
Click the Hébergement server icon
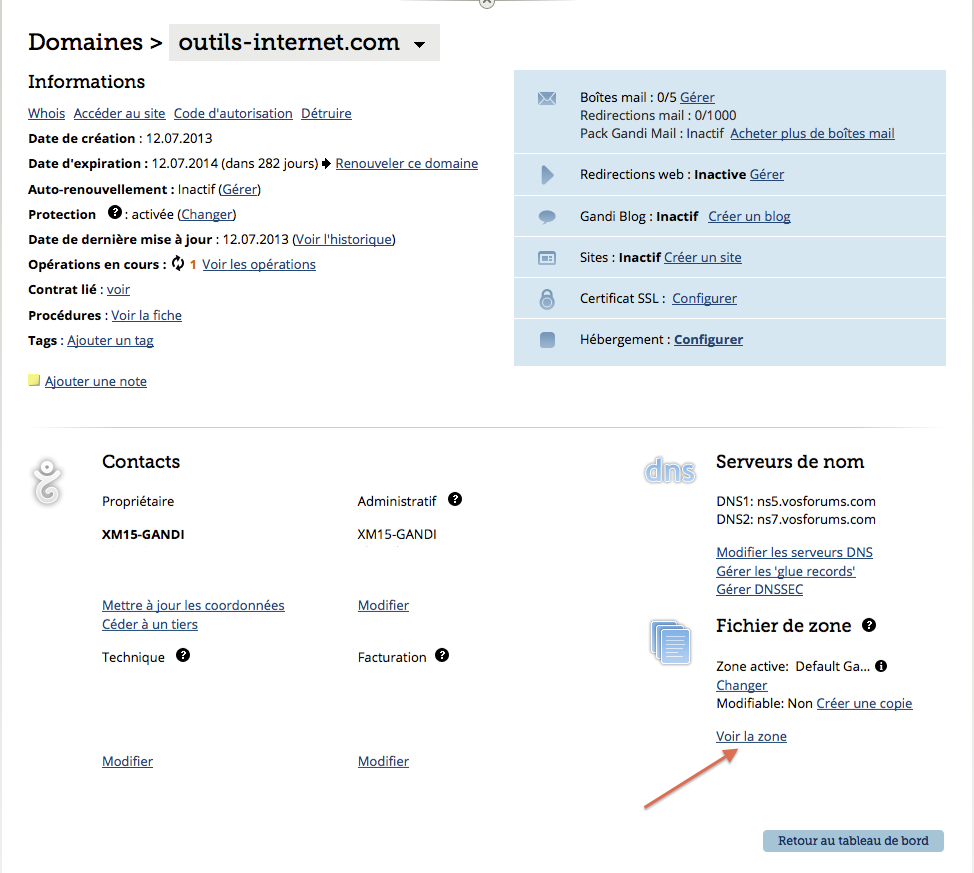547,340
